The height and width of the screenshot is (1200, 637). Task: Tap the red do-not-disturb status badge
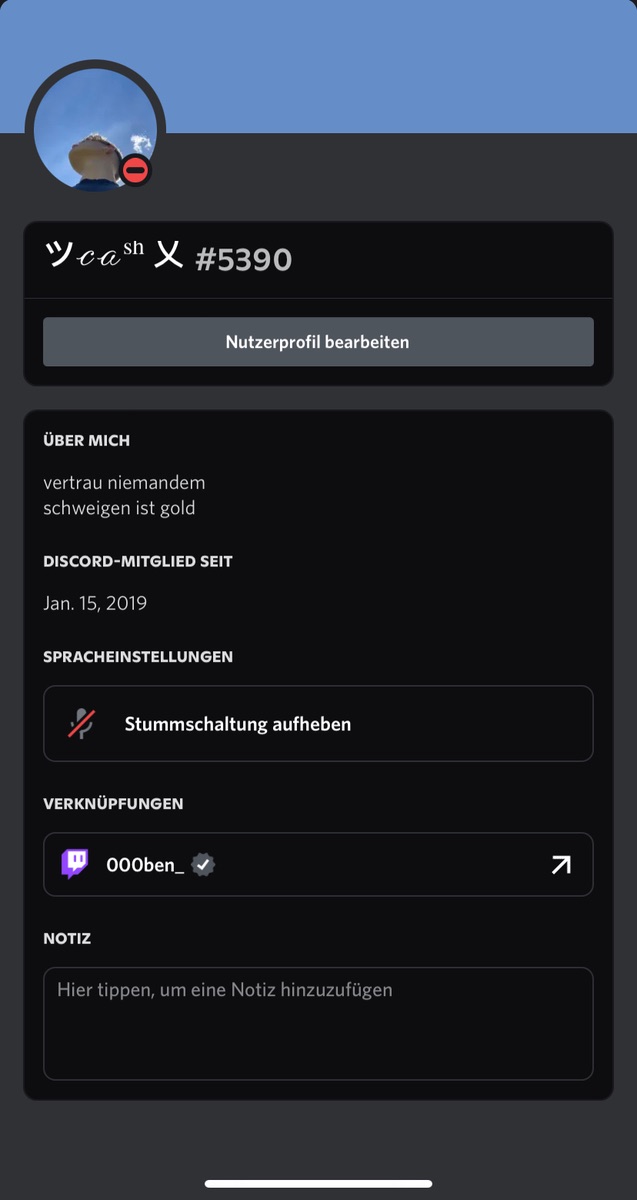pyautogui.click(x=136, y=171)
